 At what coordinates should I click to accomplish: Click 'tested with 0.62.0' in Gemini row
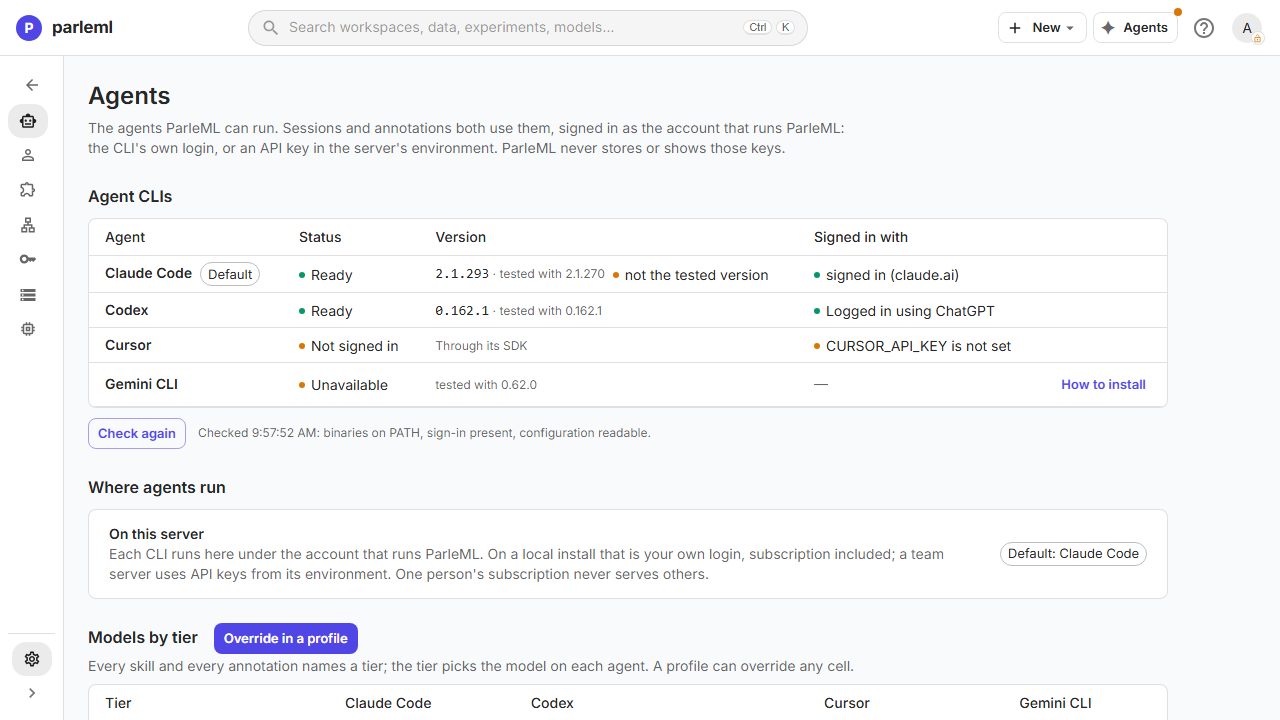(x=486, y=385)
